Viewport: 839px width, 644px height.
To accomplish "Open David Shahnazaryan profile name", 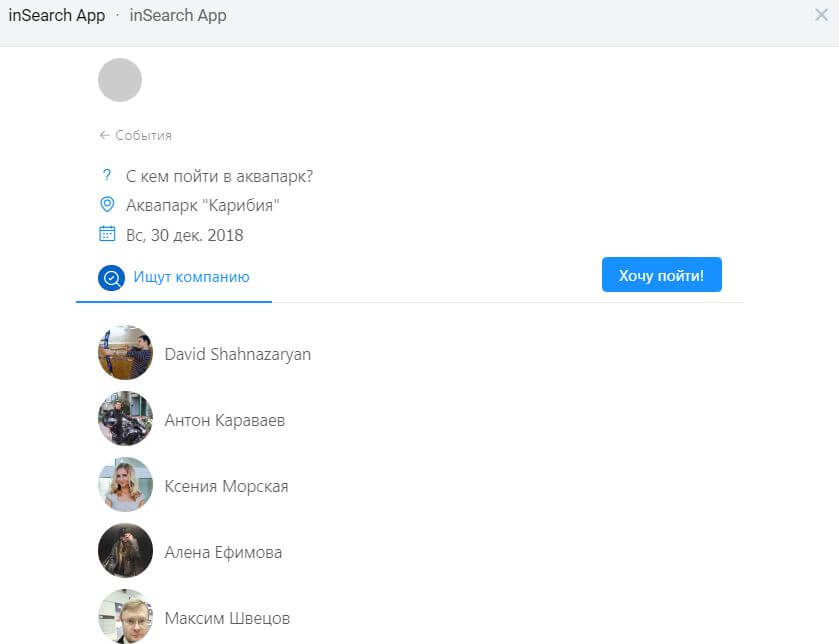I will [238, 354].
